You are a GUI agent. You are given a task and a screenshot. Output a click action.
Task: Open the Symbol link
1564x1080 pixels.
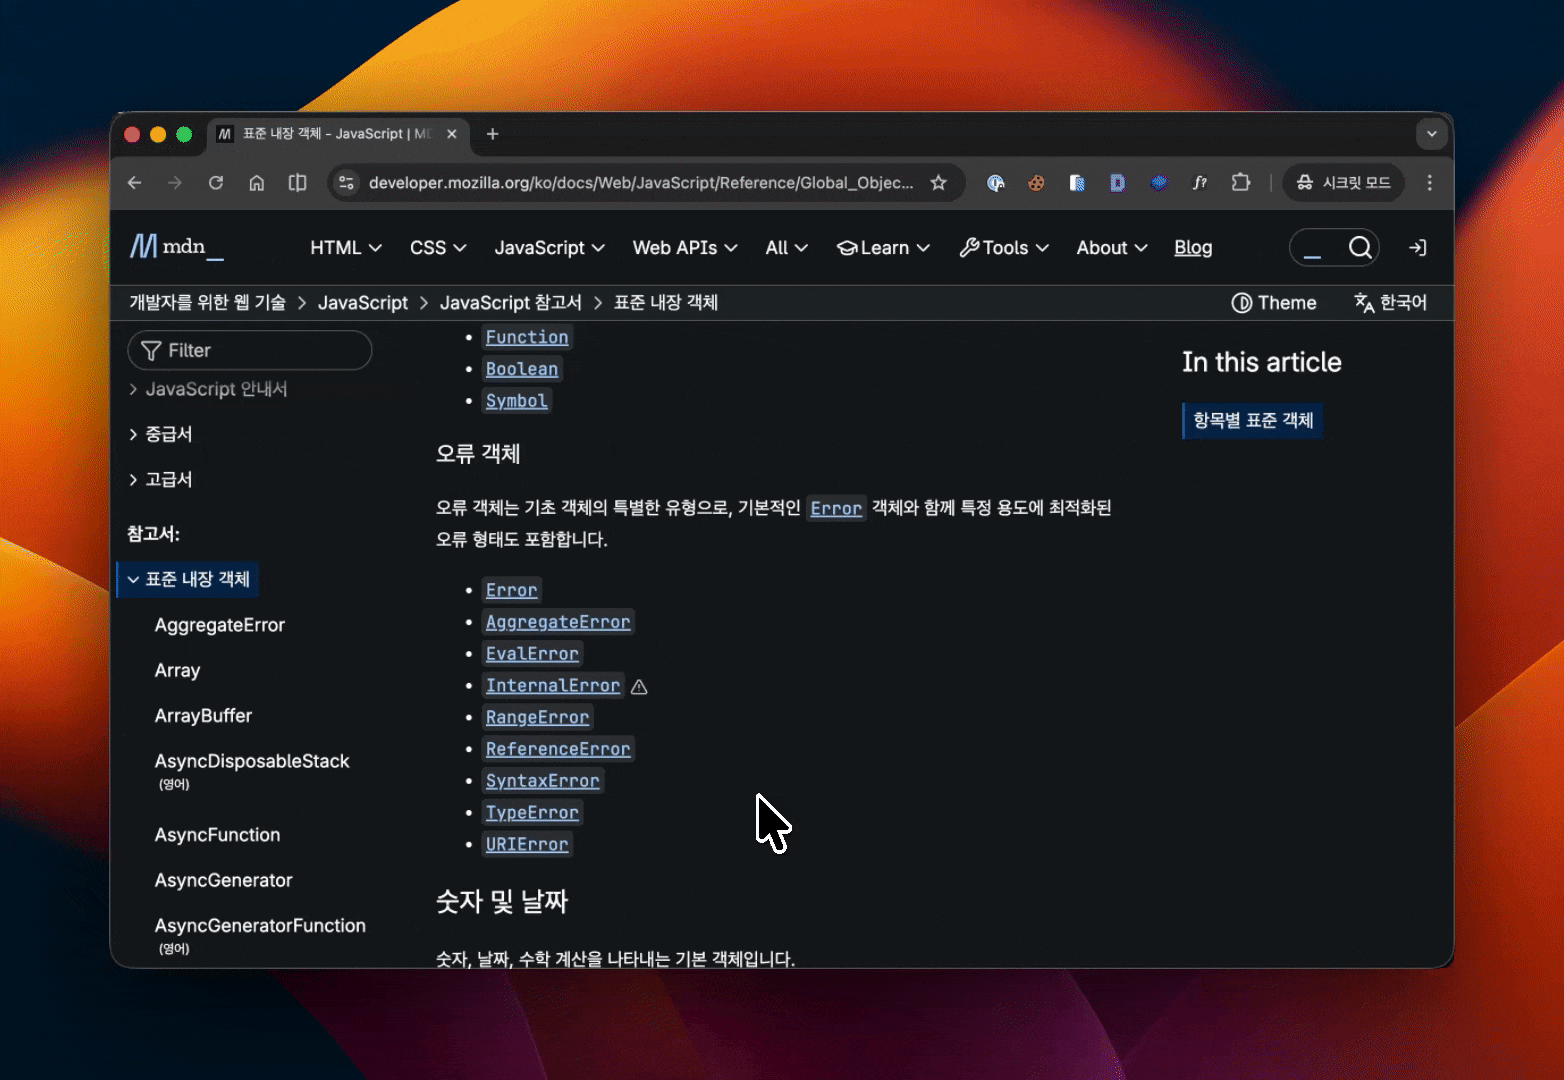(x=517, y=401)
